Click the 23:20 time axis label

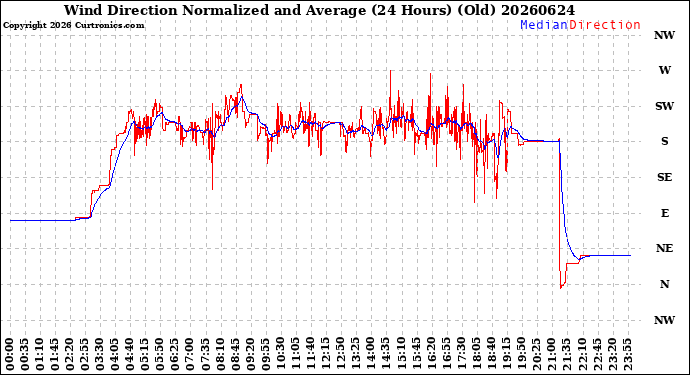[x=612, y=355]
